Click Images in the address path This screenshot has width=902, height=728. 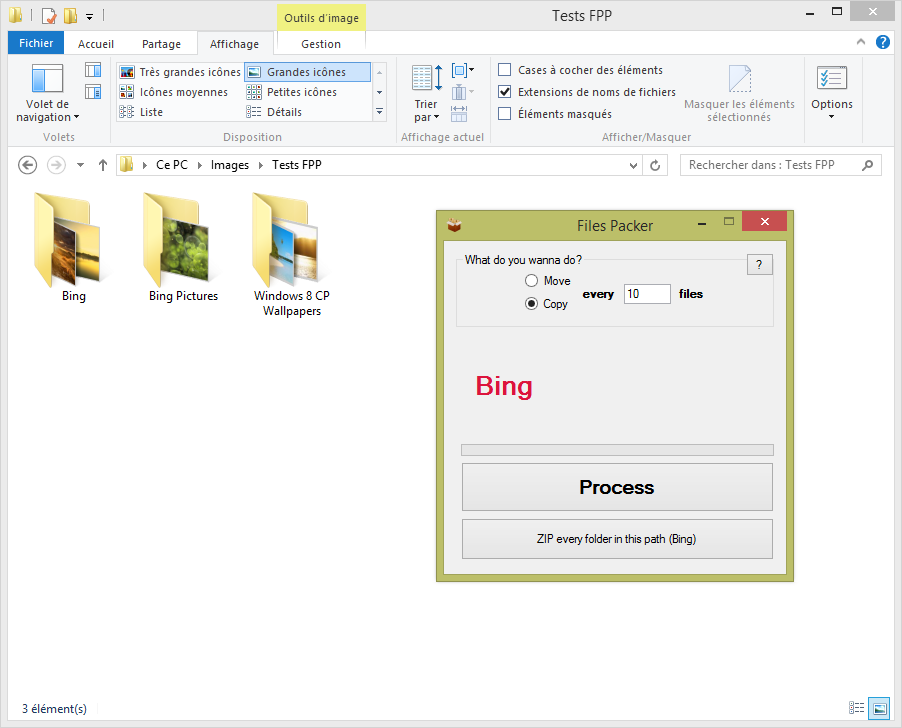230,165
